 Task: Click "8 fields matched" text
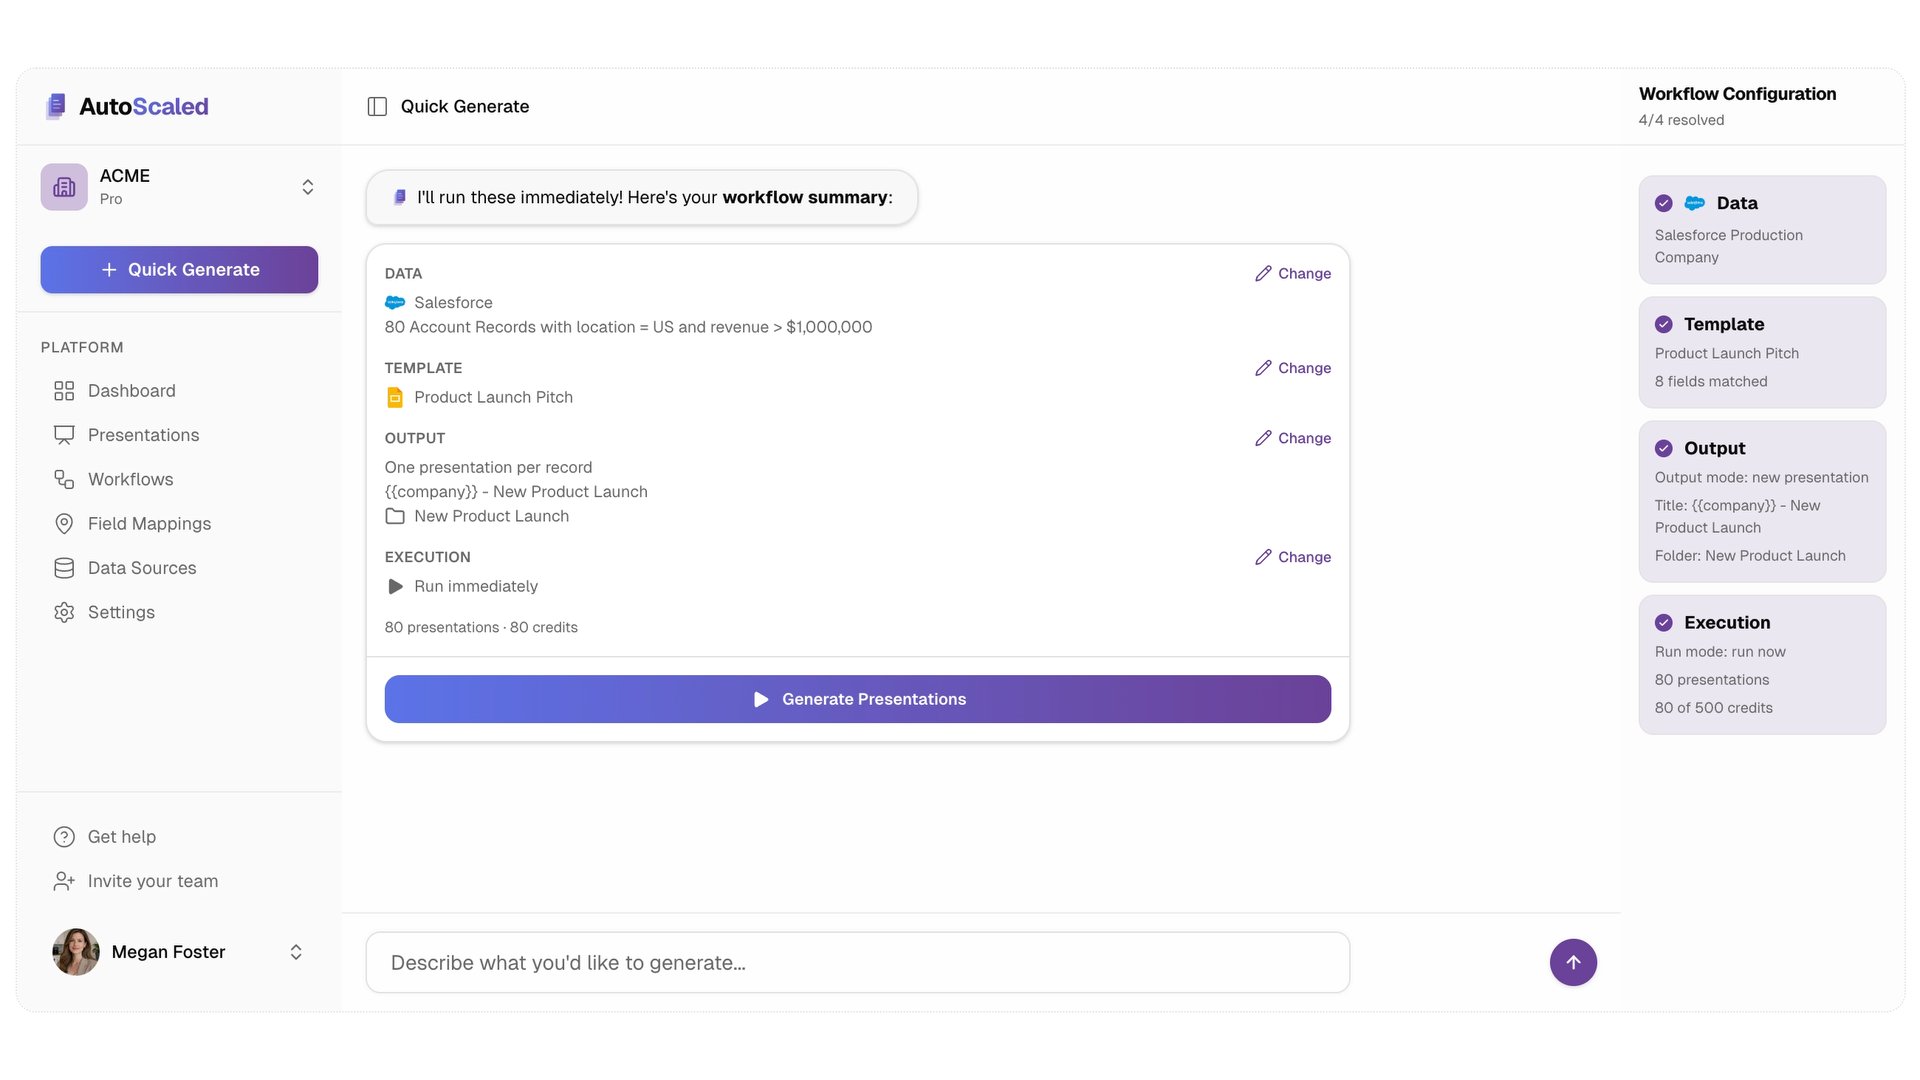pyautogui.click(x=1711, y=381)
